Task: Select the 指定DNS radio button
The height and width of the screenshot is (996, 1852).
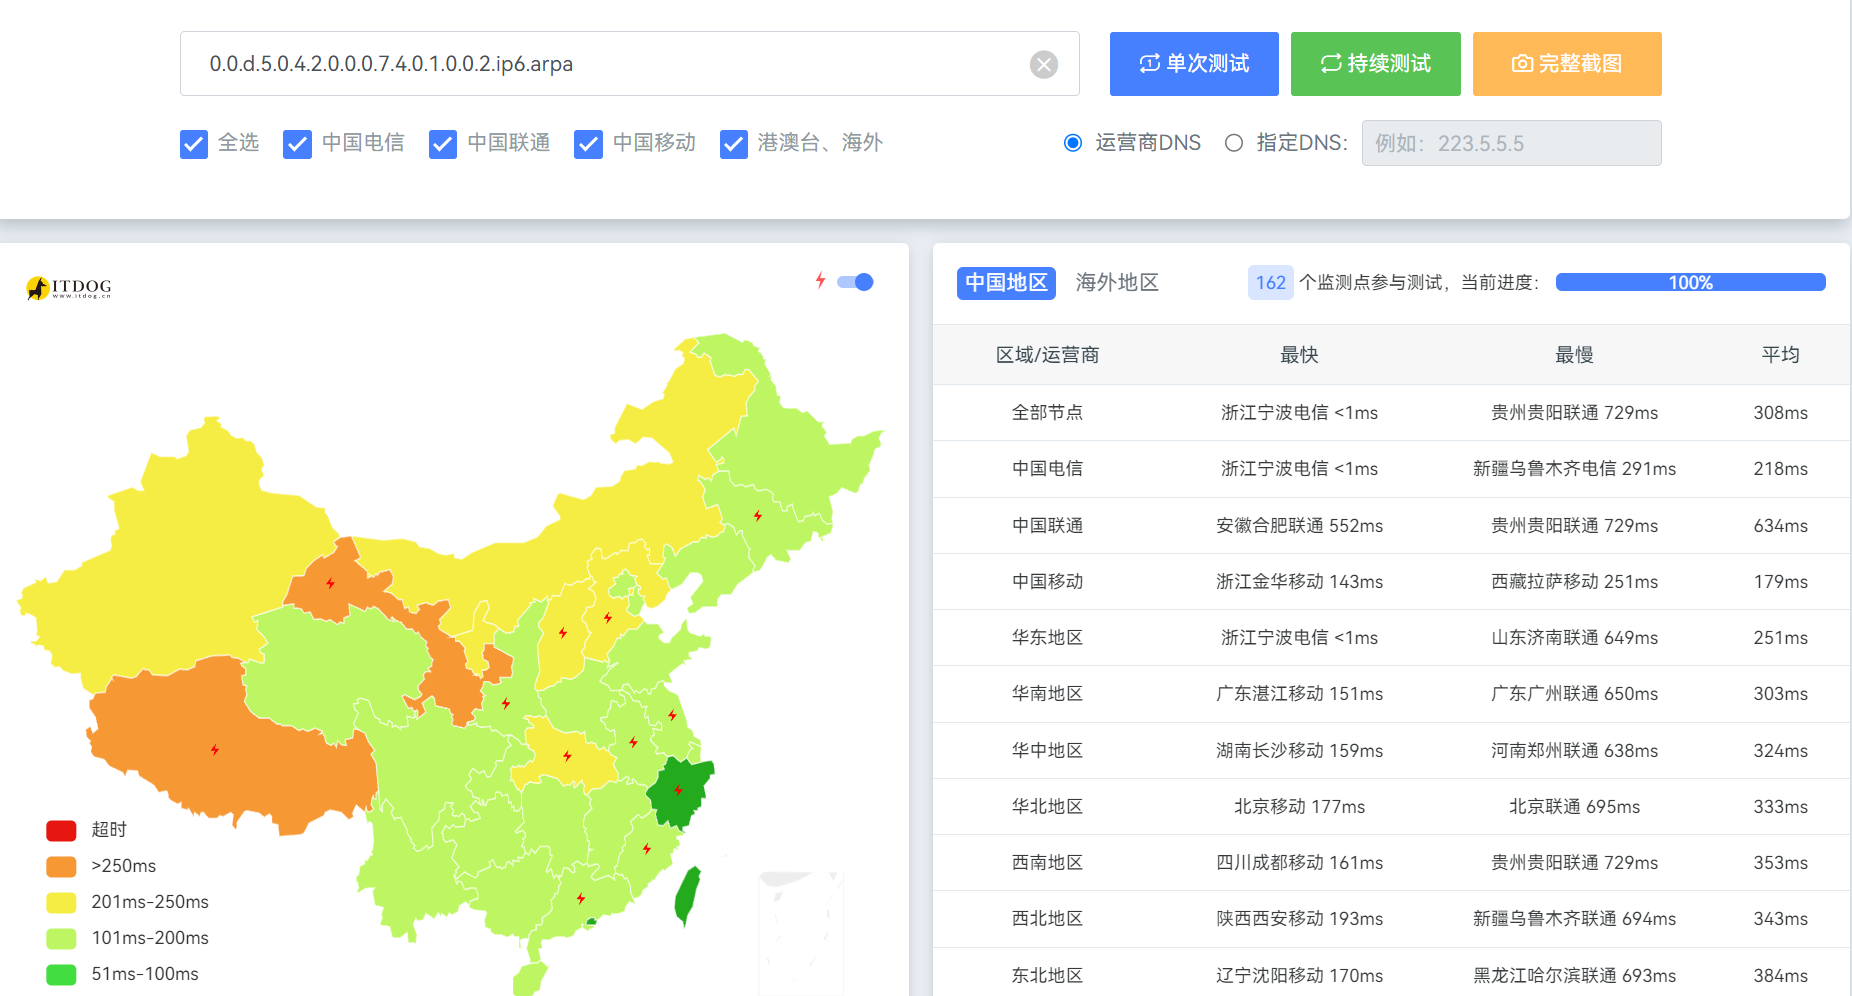Action: pyautogui.click(x=1234, y=143)
